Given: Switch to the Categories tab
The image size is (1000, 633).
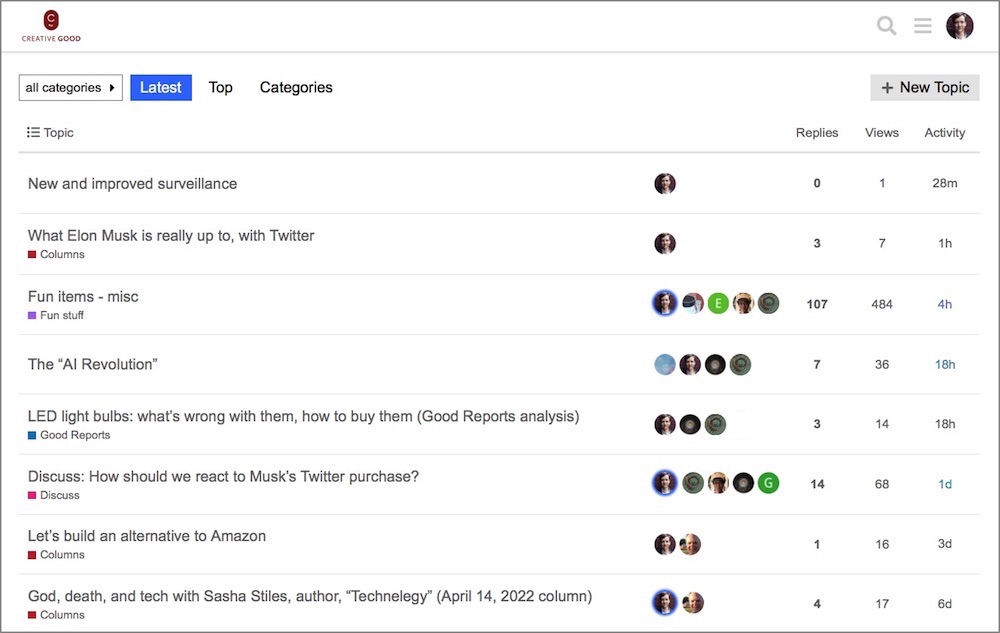Looking at the screenshot, I should click(296, 87).
